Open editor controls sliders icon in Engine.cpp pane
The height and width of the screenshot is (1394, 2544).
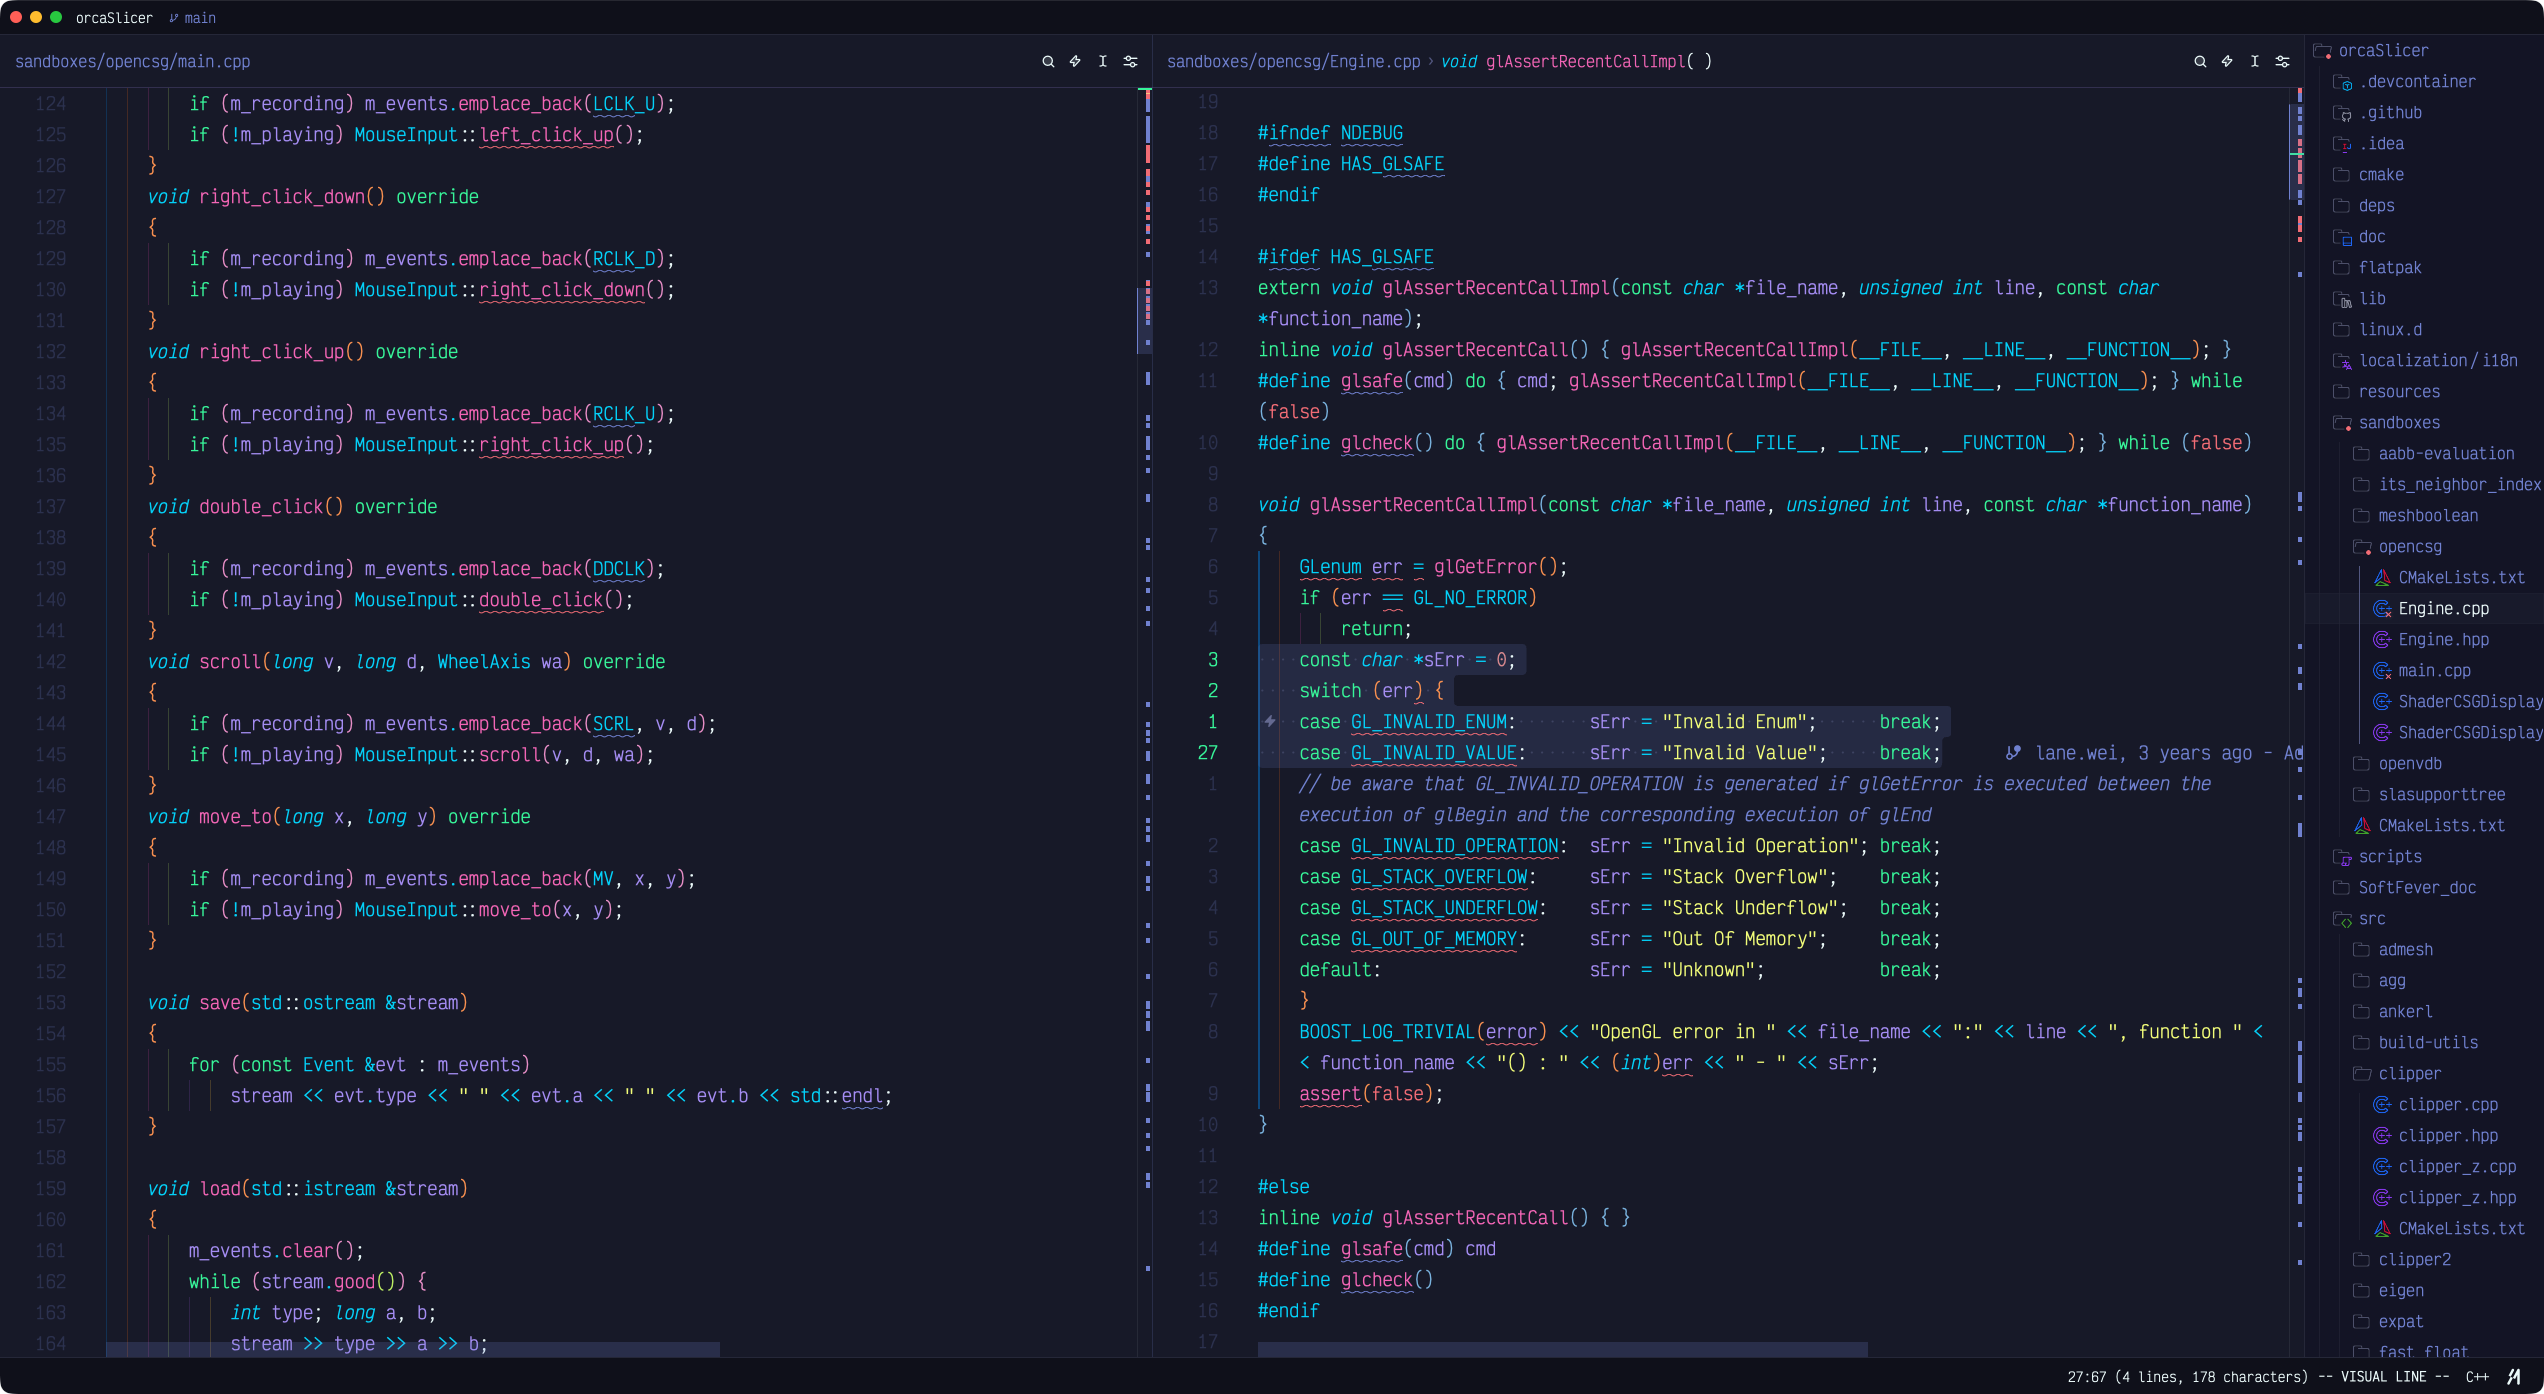click(2282, 62)
